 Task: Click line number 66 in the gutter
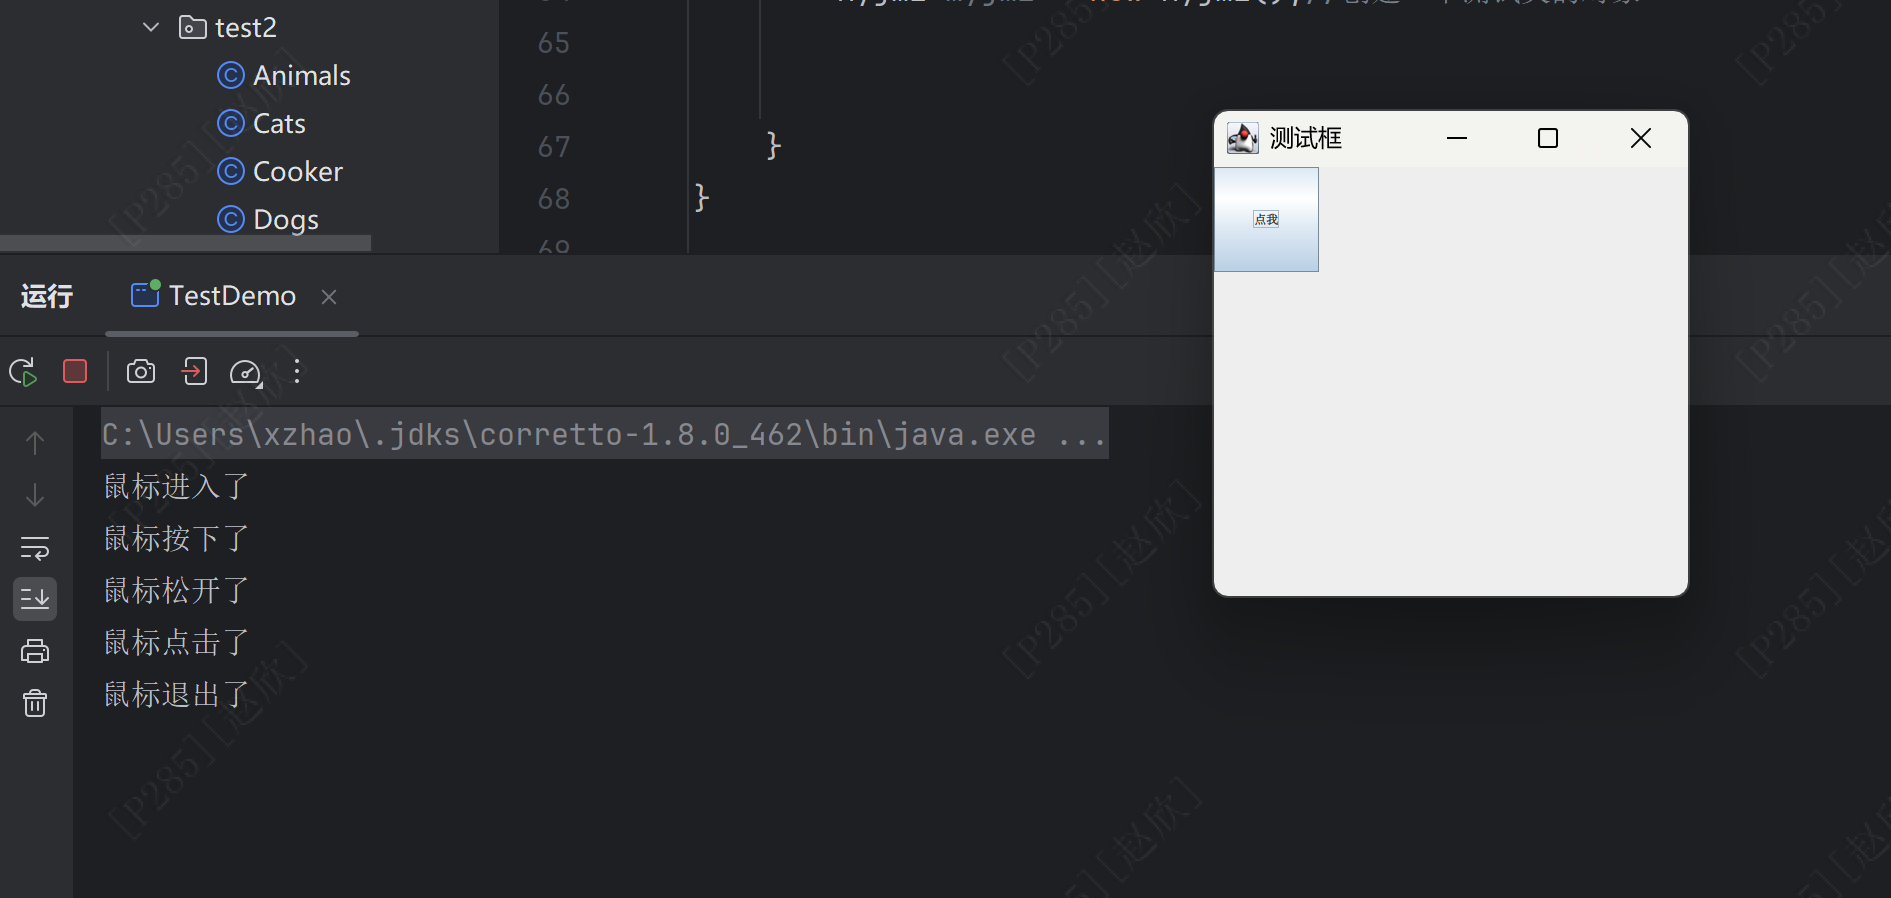tap(553, 95)
